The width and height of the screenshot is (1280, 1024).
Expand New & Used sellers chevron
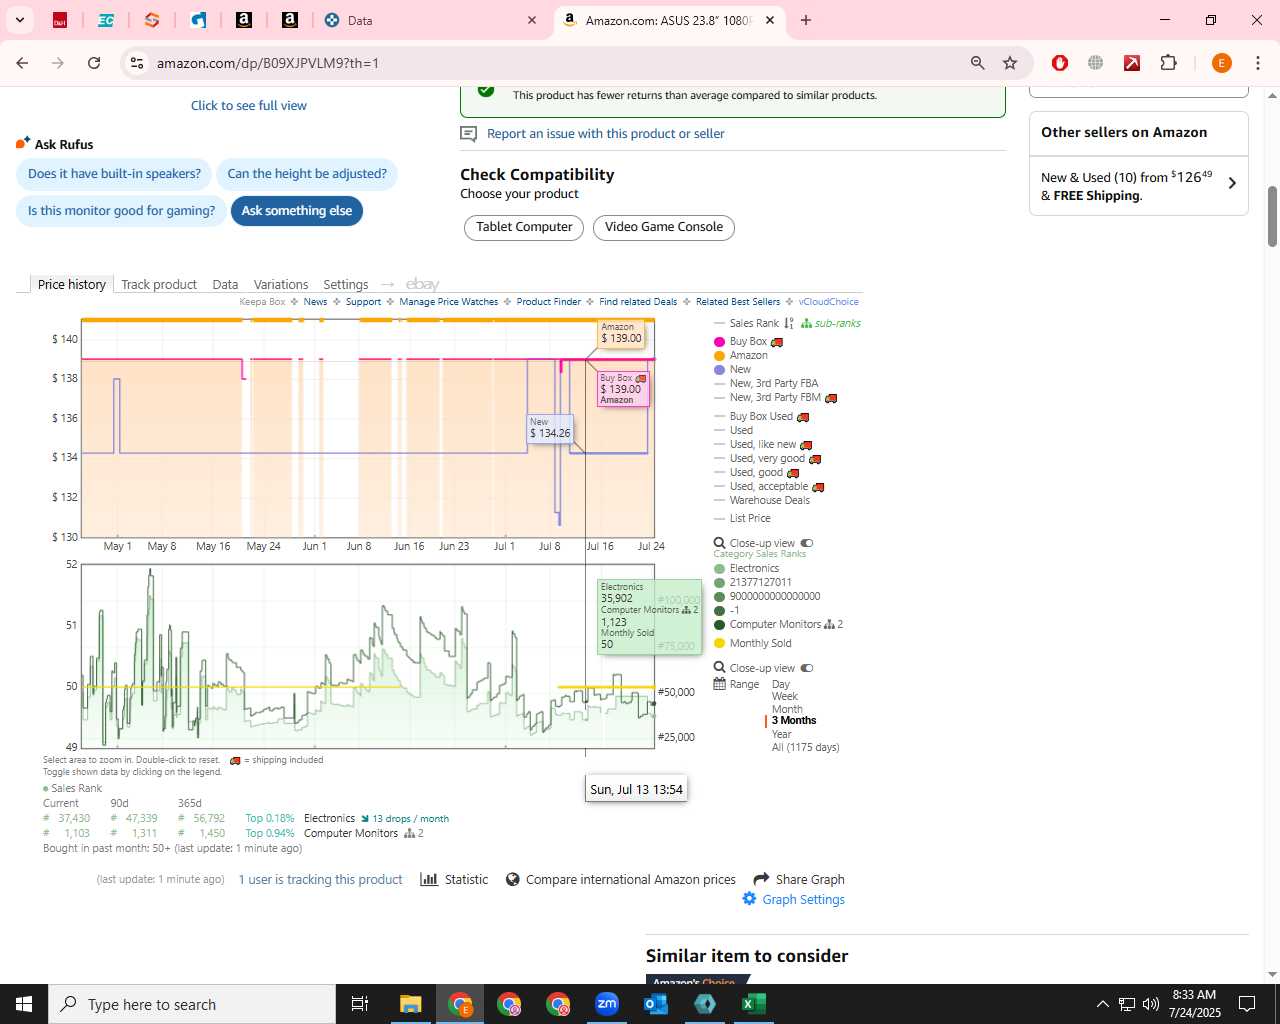coord(1232,184)
